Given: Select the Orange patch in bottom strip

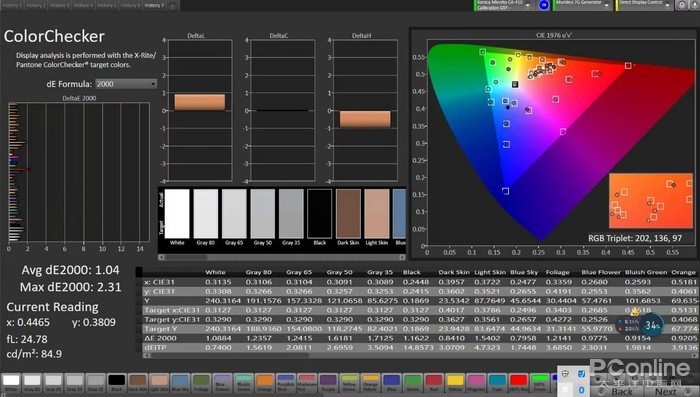Looking at the screenshot, I should [265, 383].
